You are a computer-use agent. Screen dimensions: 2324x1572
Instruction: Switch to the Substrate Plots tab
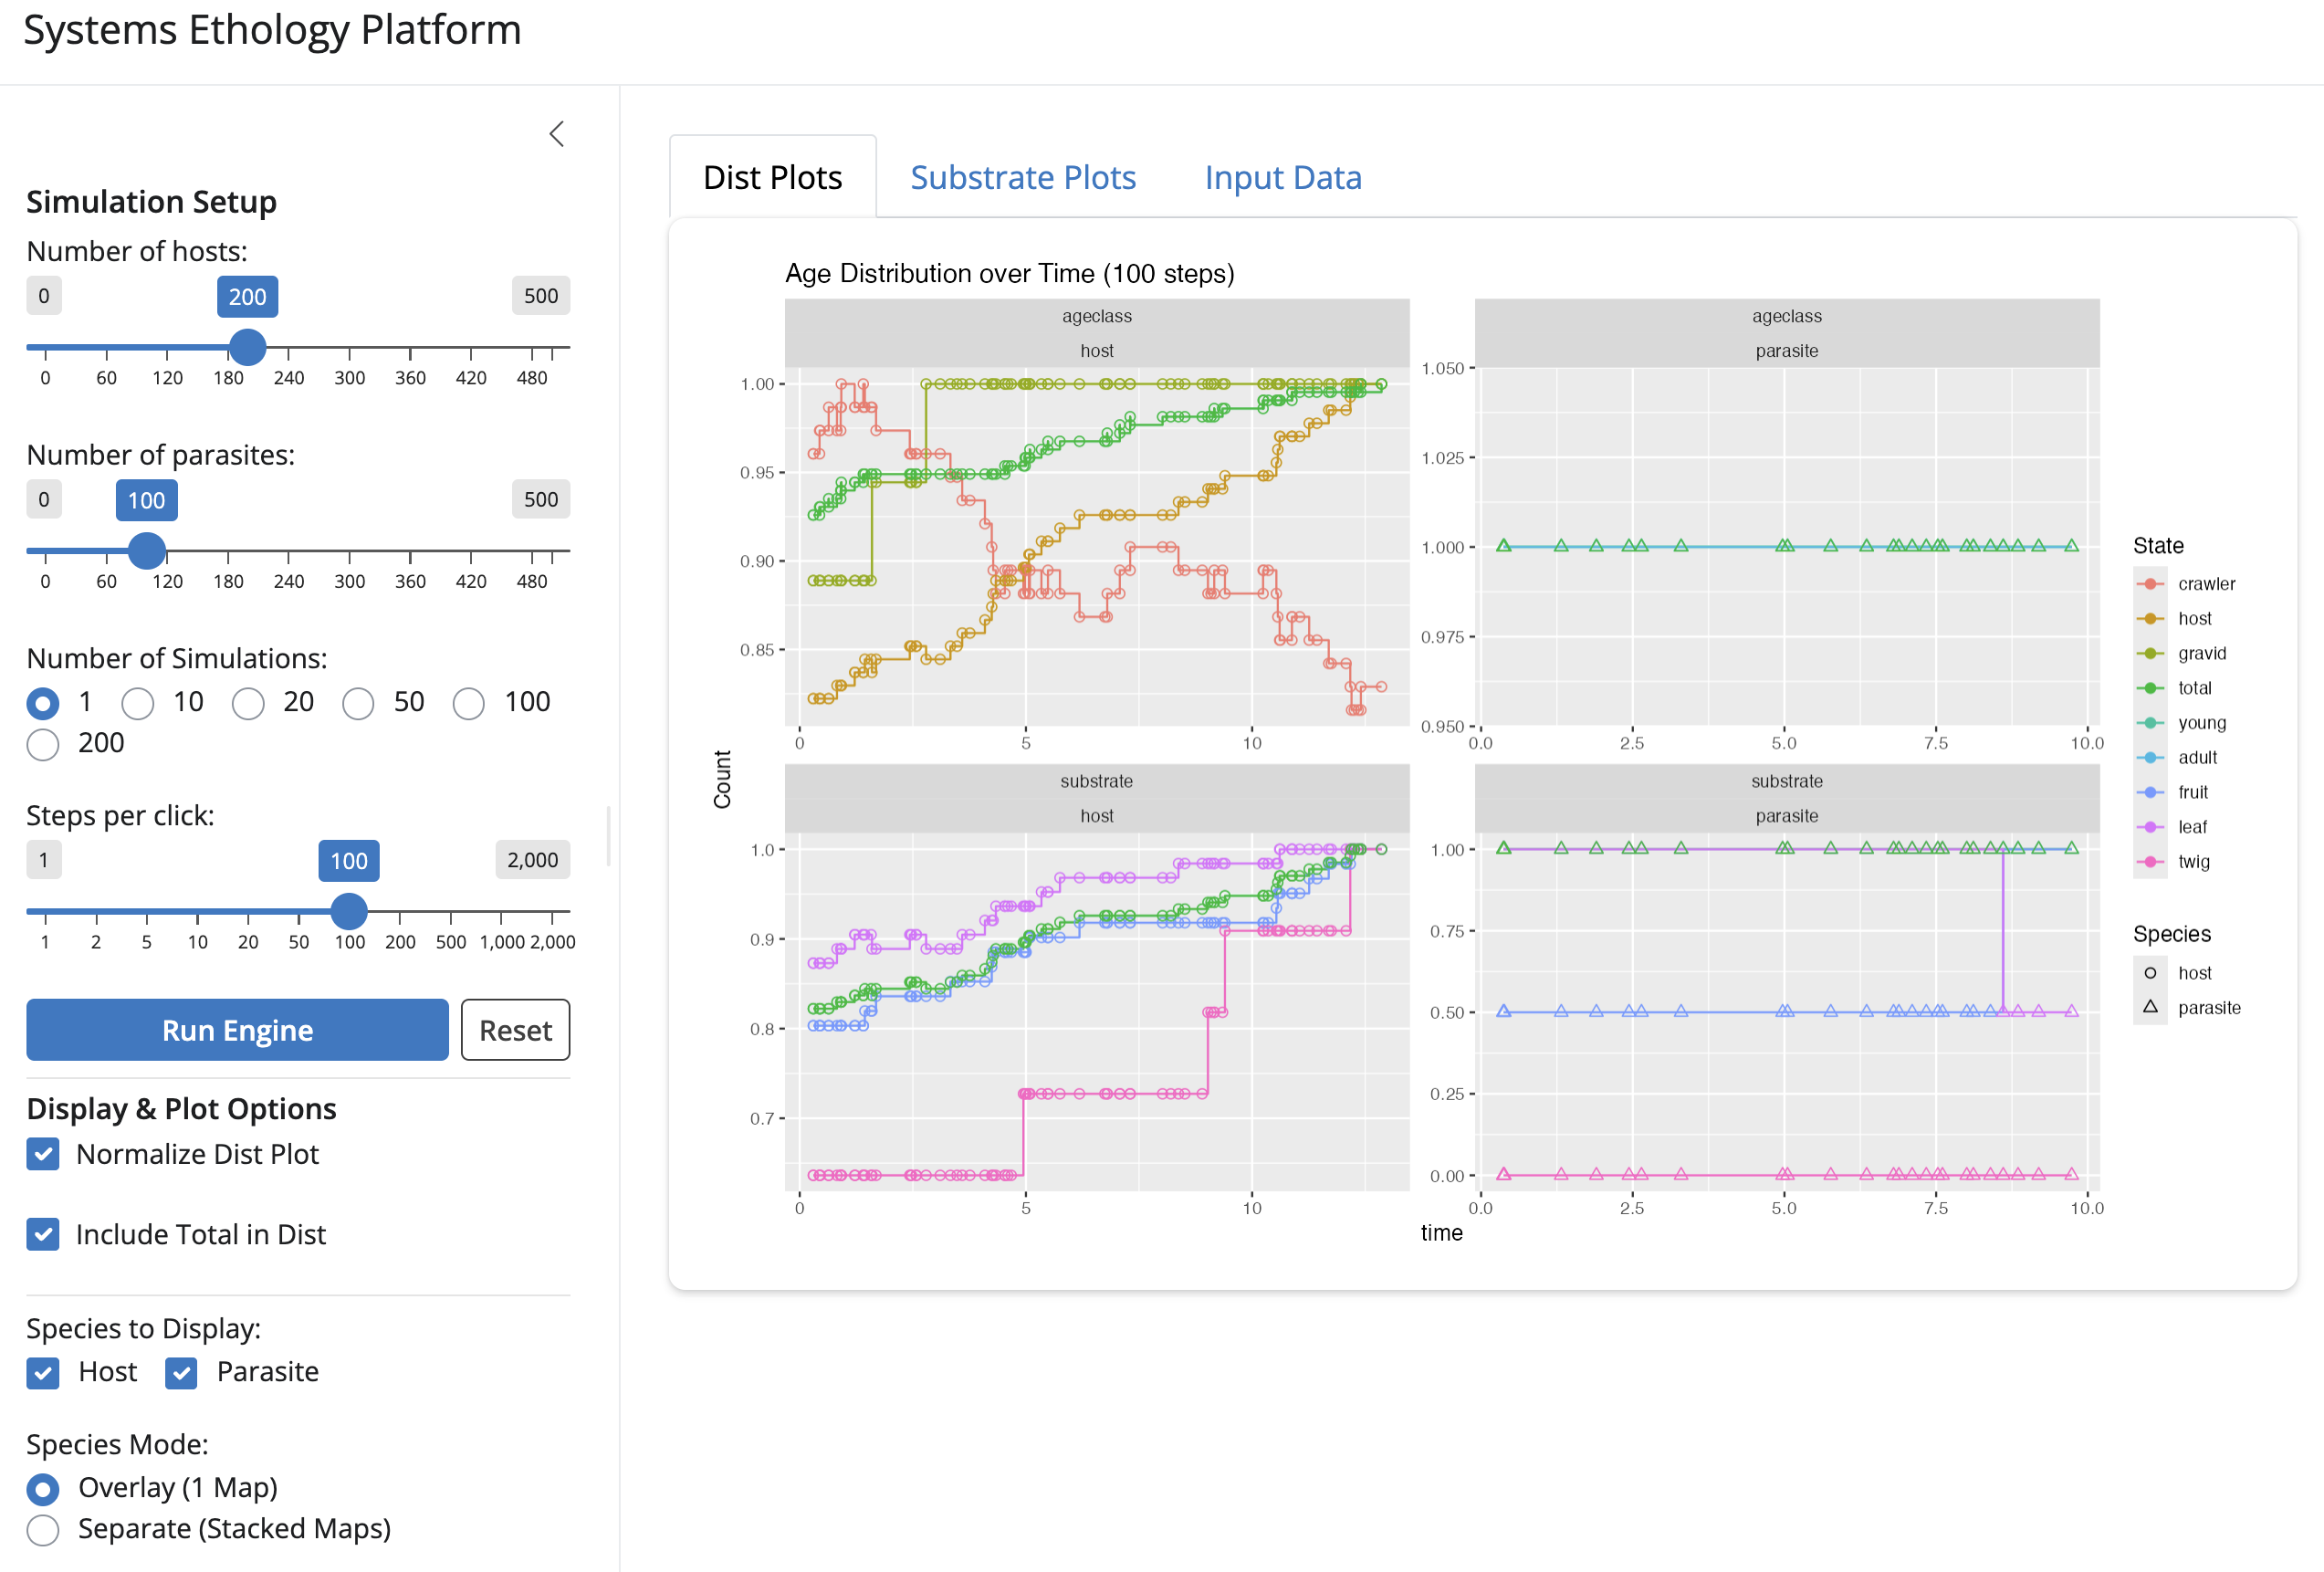click(x=1023, y=177)
